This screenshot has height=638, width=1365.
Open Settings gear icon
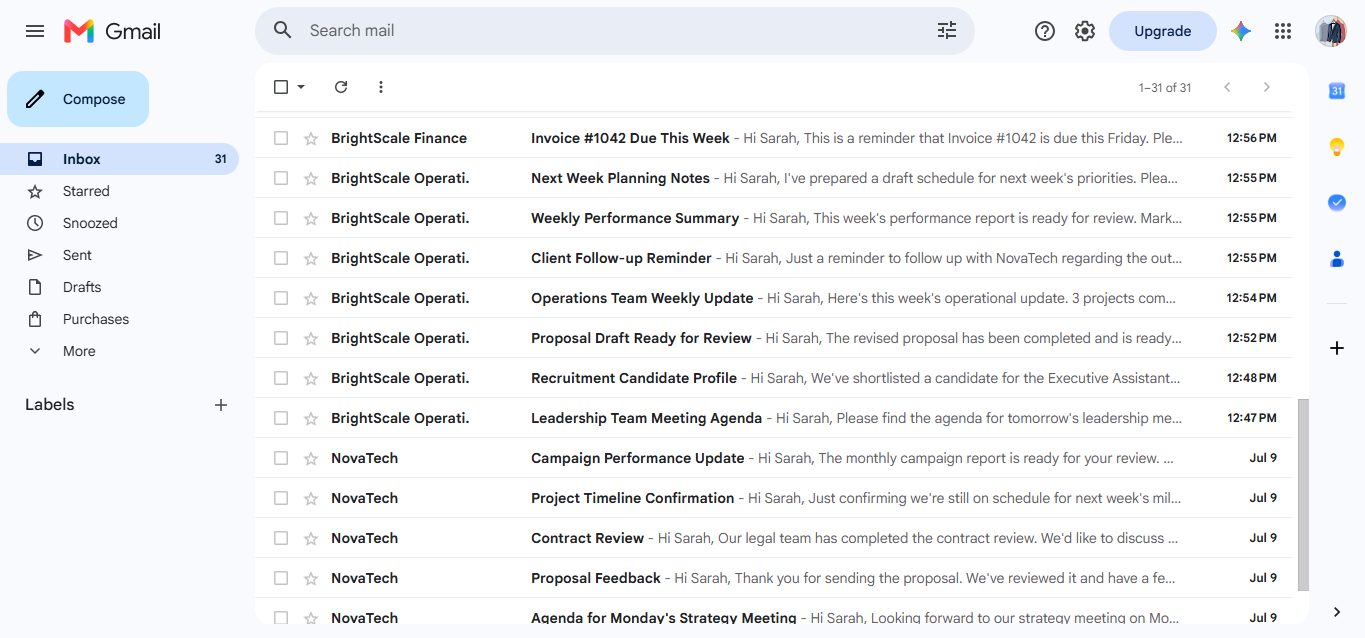(1085, 31)
